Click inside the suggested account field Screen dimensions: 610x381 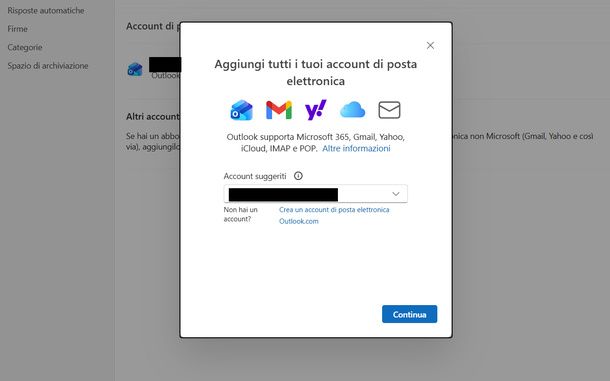click(x=316, y=194)
